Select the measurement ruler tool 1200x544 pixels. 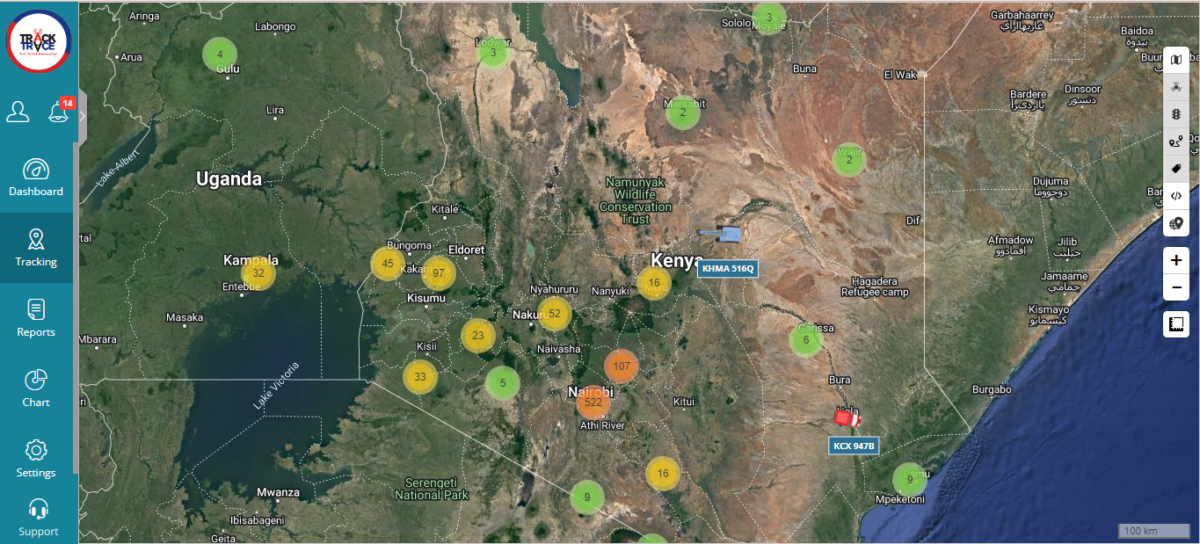coord(1176,324)
